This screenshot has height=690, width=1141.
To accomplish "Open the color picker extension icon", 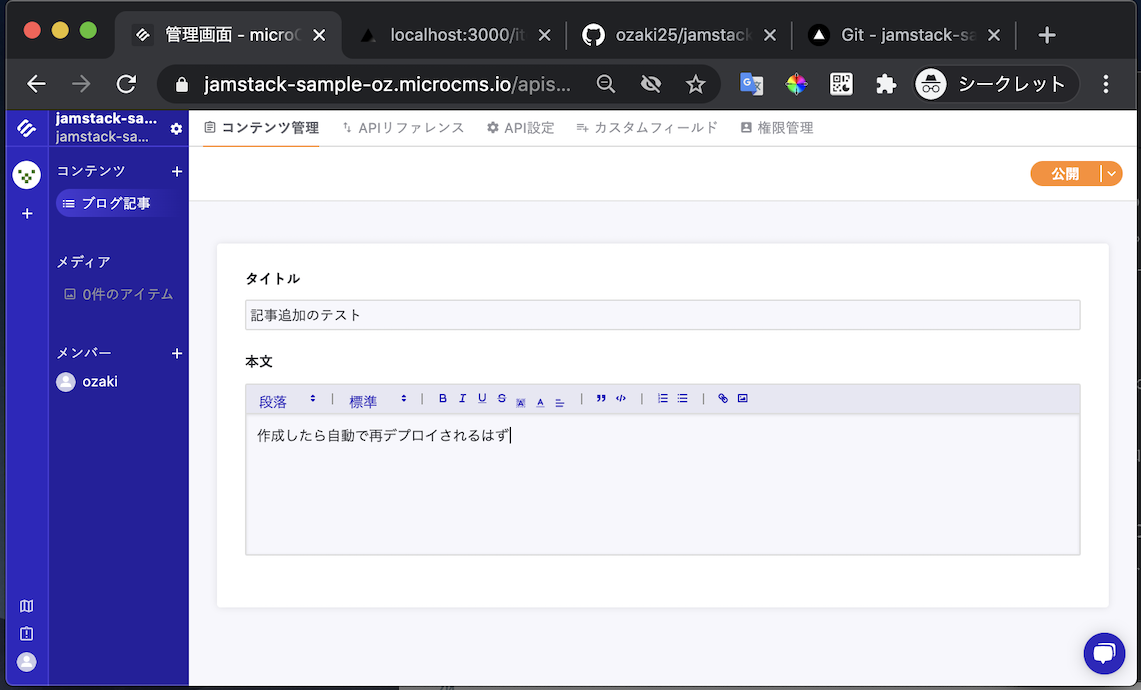I will tap(796, 84).
